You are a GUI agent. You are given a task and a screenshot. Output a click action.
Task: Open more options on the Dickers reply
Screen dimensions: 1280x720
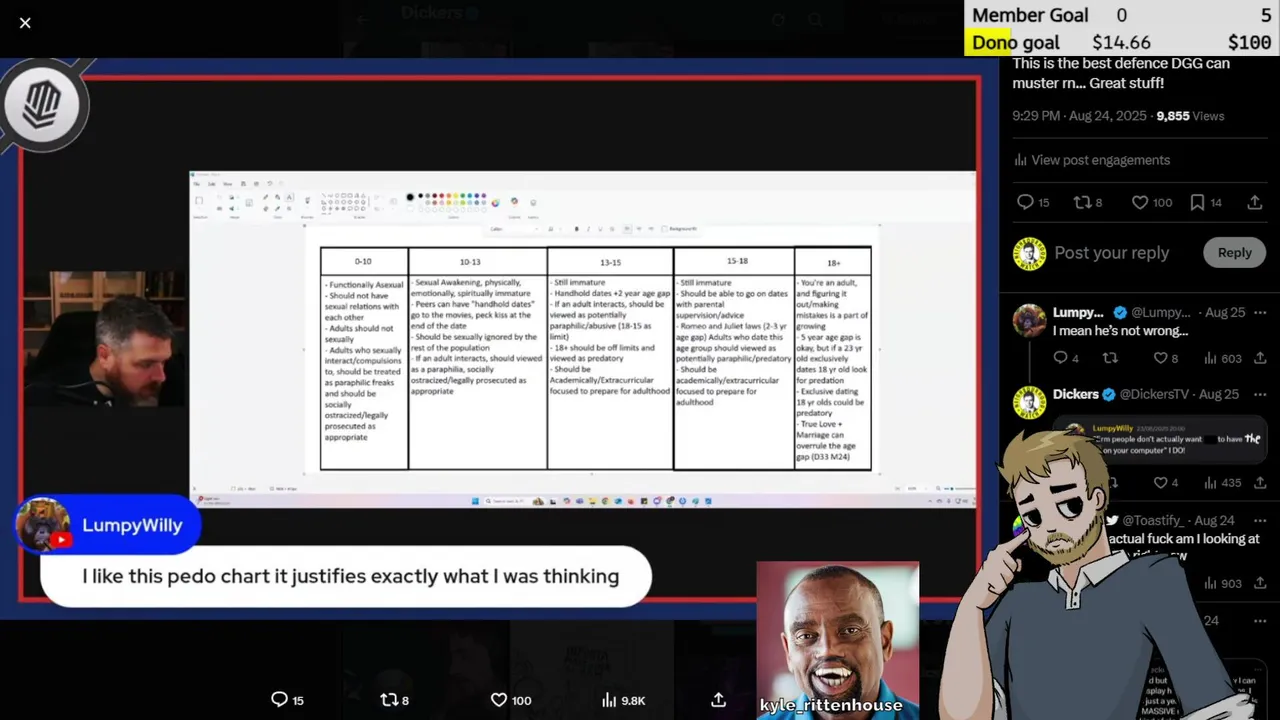(1260, 394)
